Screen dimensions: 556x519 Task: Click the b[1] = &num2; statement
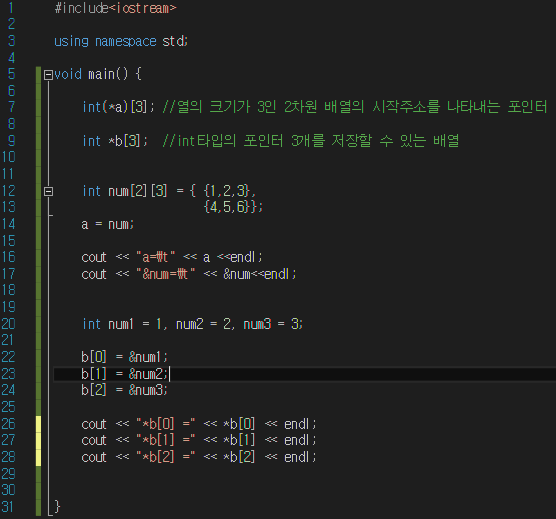124,374
